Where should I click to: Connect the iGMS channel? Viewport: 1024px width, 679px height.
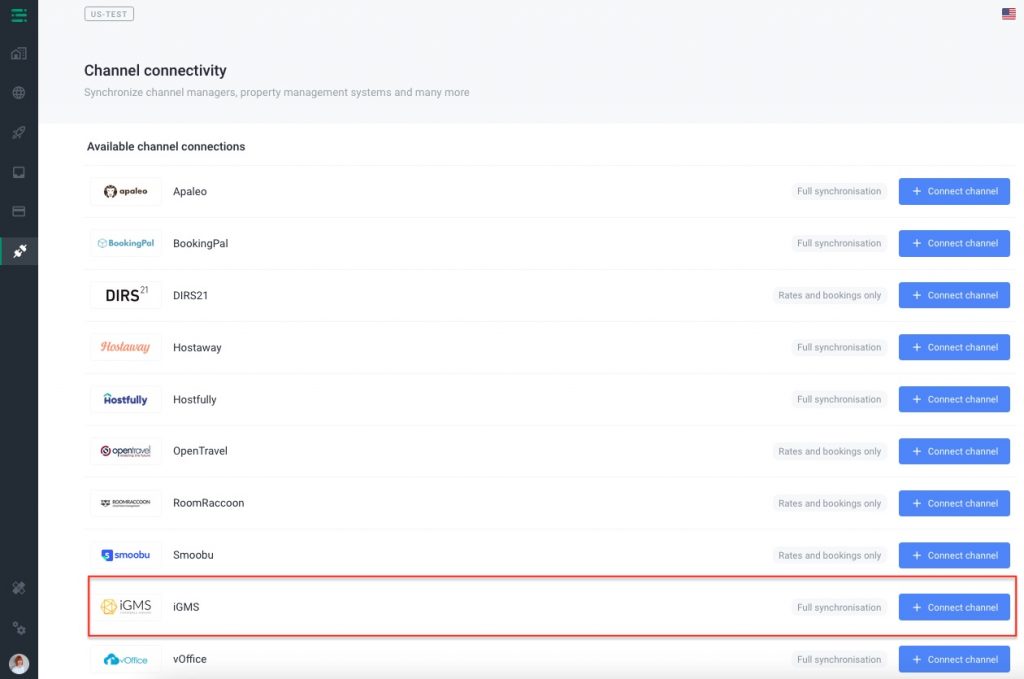(x=954, y=607)
